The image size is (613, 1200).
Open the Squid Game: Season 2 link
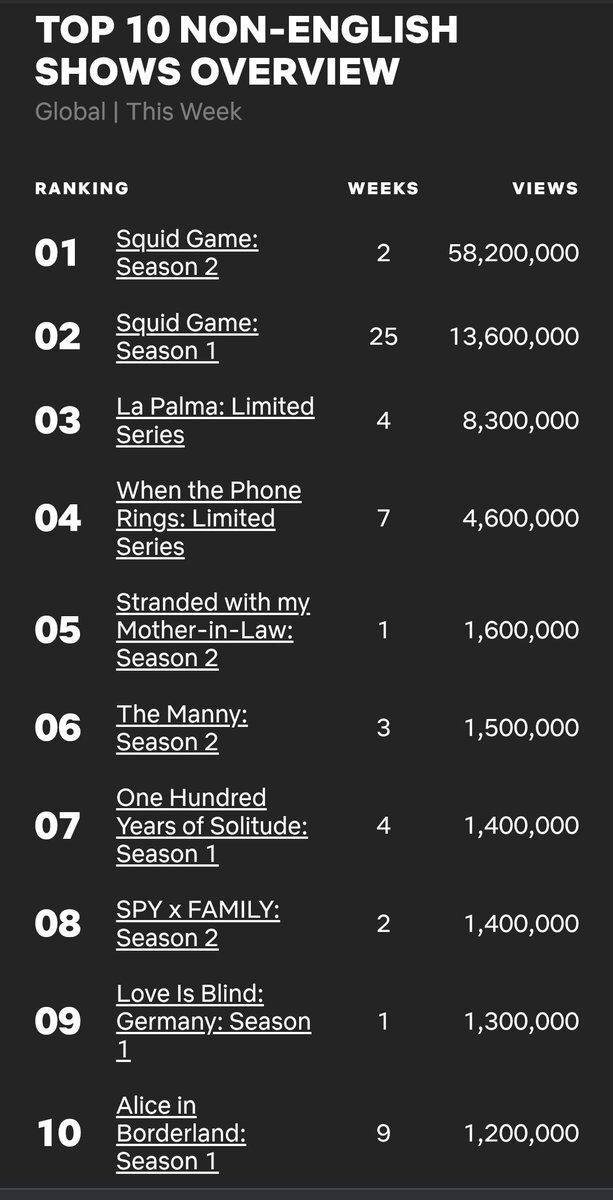click(x=187, y=253)
